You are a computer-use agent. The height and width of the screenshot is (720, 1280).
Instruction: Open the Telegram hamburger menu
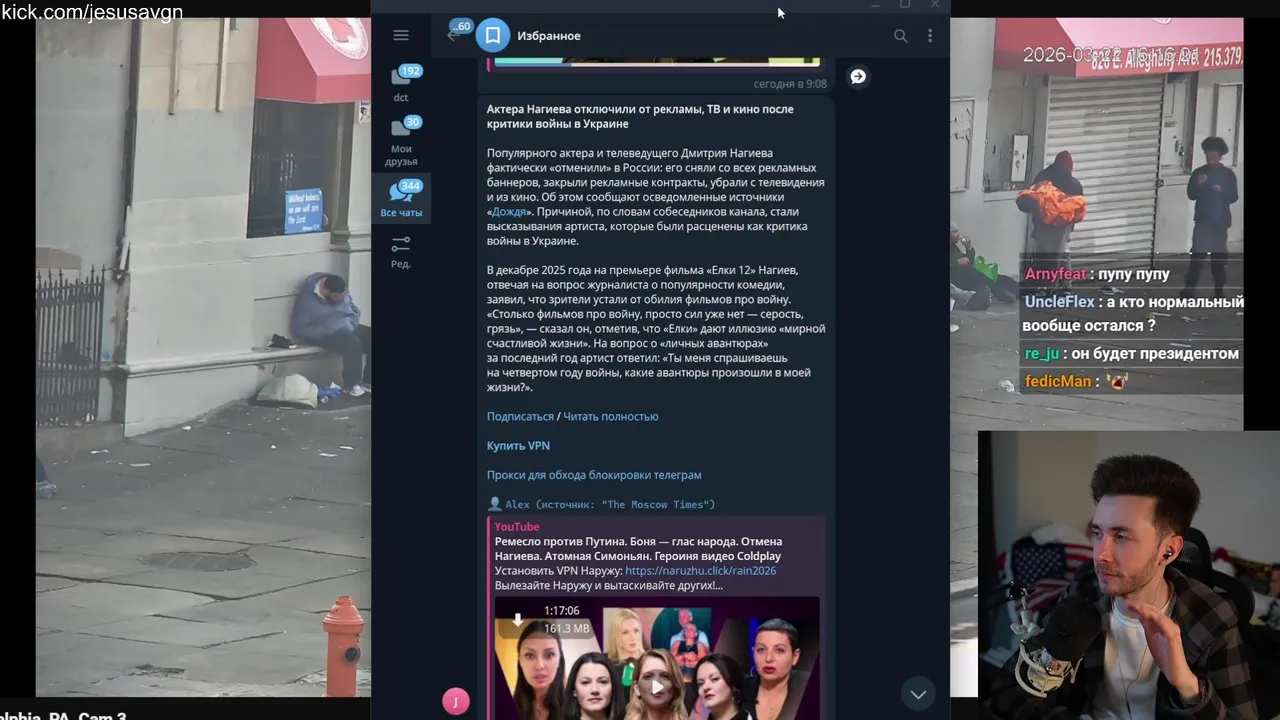point(401,35)
